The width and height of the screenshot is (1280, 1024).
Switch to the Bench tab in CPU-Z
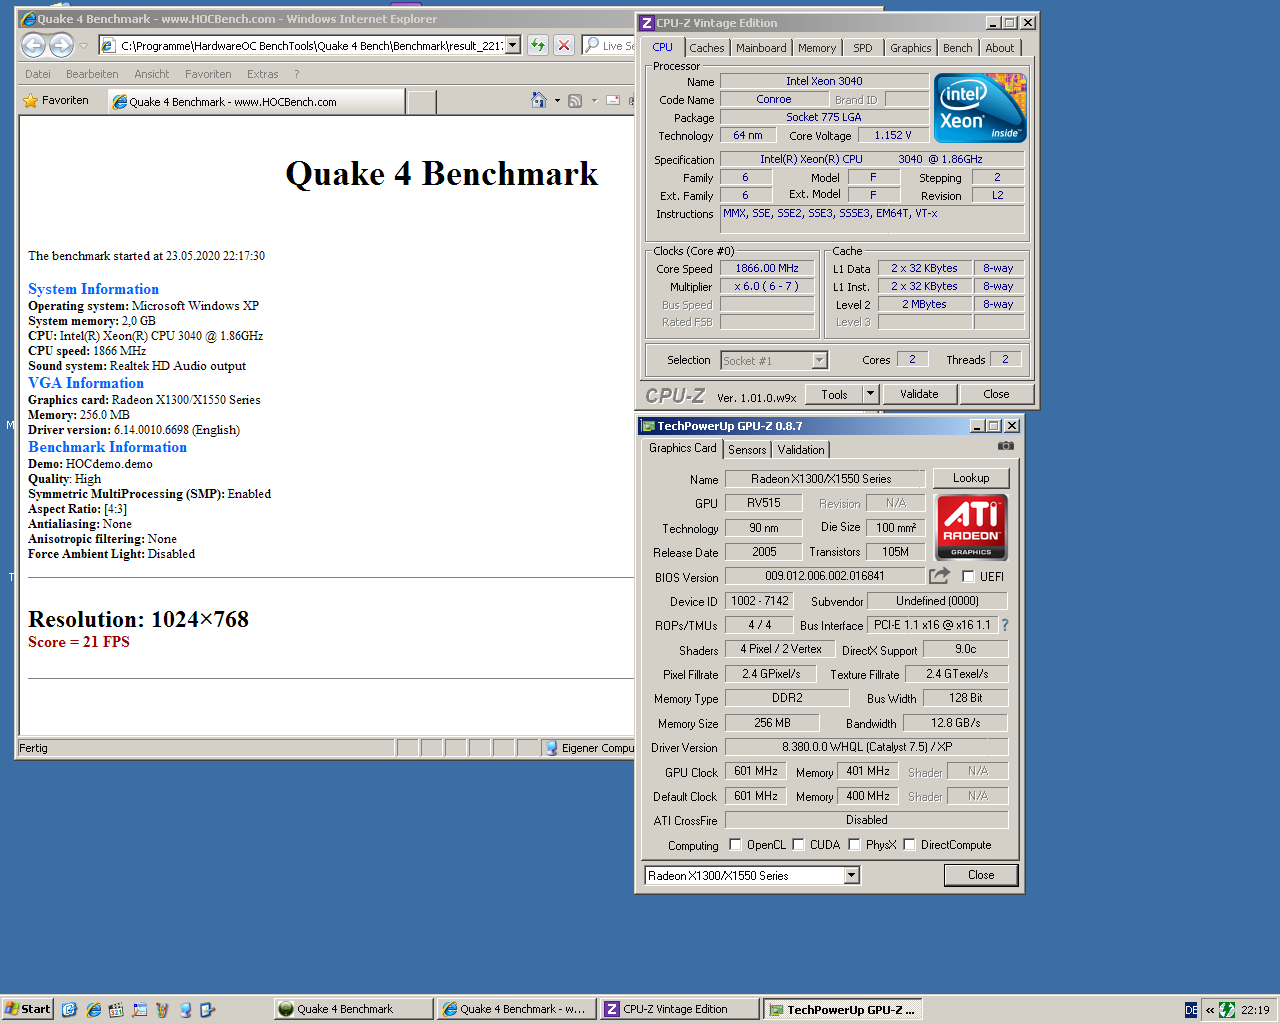pos(958,48)
